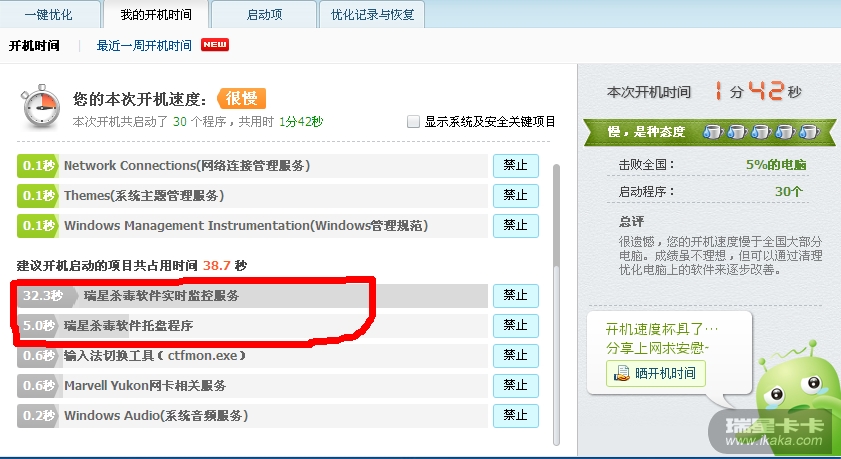Select Windows Audio(系统音频服务) row
This screenshot has width=841, height=459.
click(252, 416)
